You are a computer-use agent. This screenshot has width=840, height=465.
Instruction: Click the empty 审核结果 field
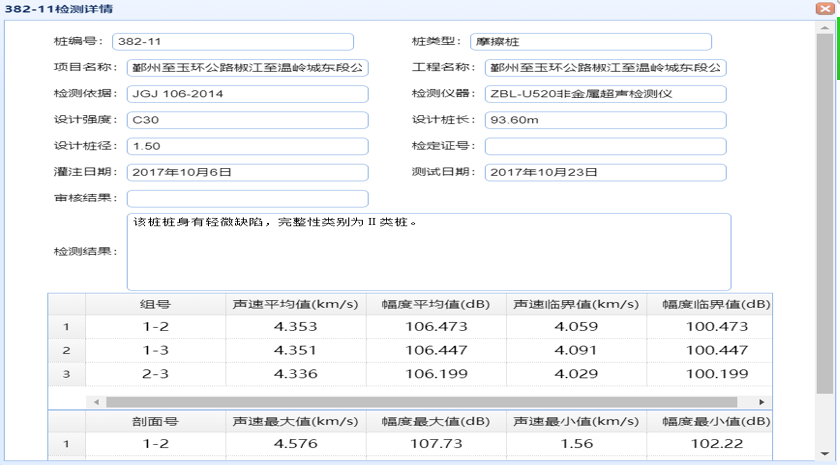coord(248,198)
